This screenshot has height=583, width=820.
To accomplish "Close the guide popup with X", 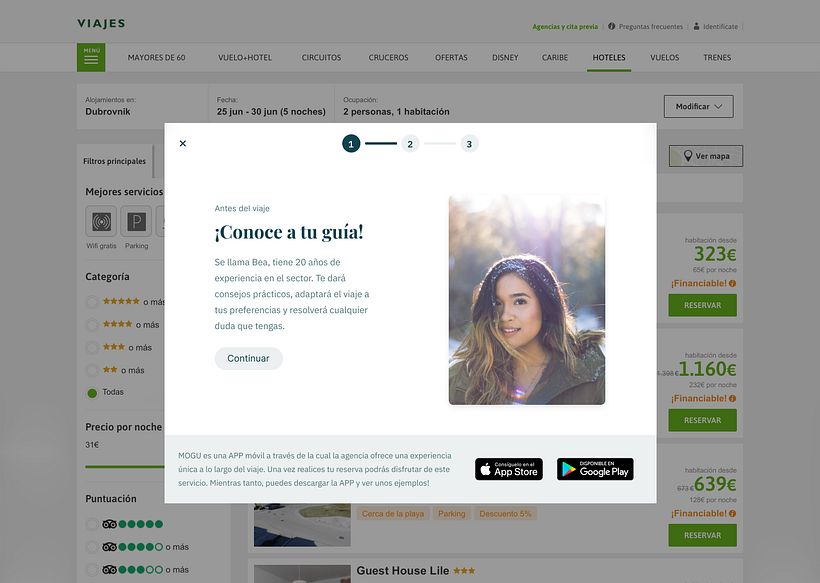I will click(x=183, y=143).
